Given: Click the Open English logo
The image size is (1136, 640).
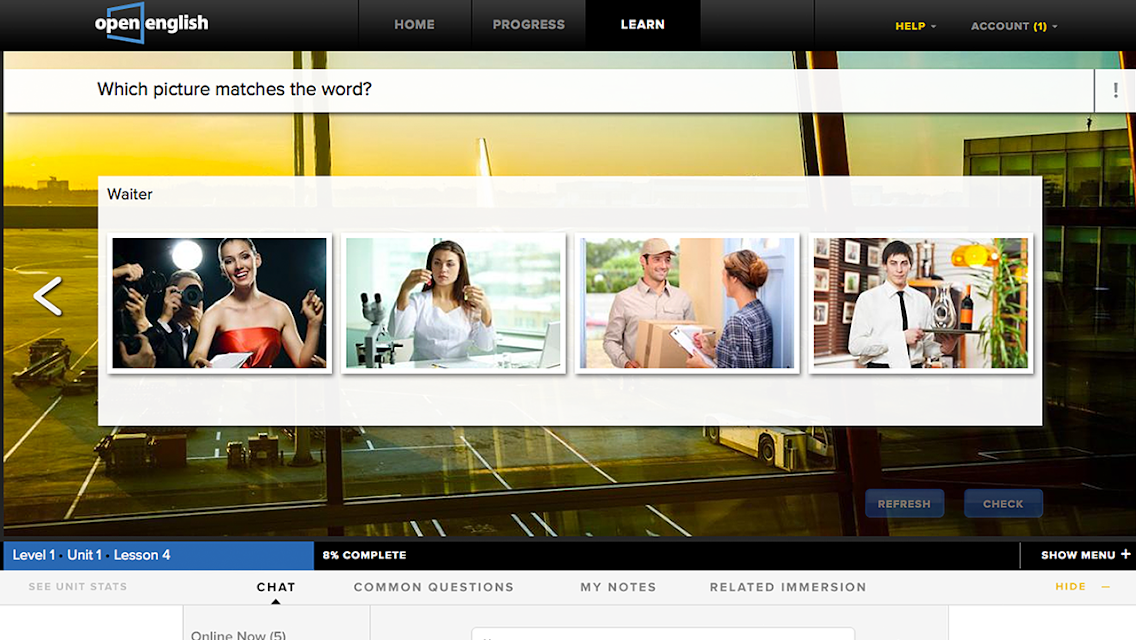Looking at the screenshot, I should coord(151,23).
